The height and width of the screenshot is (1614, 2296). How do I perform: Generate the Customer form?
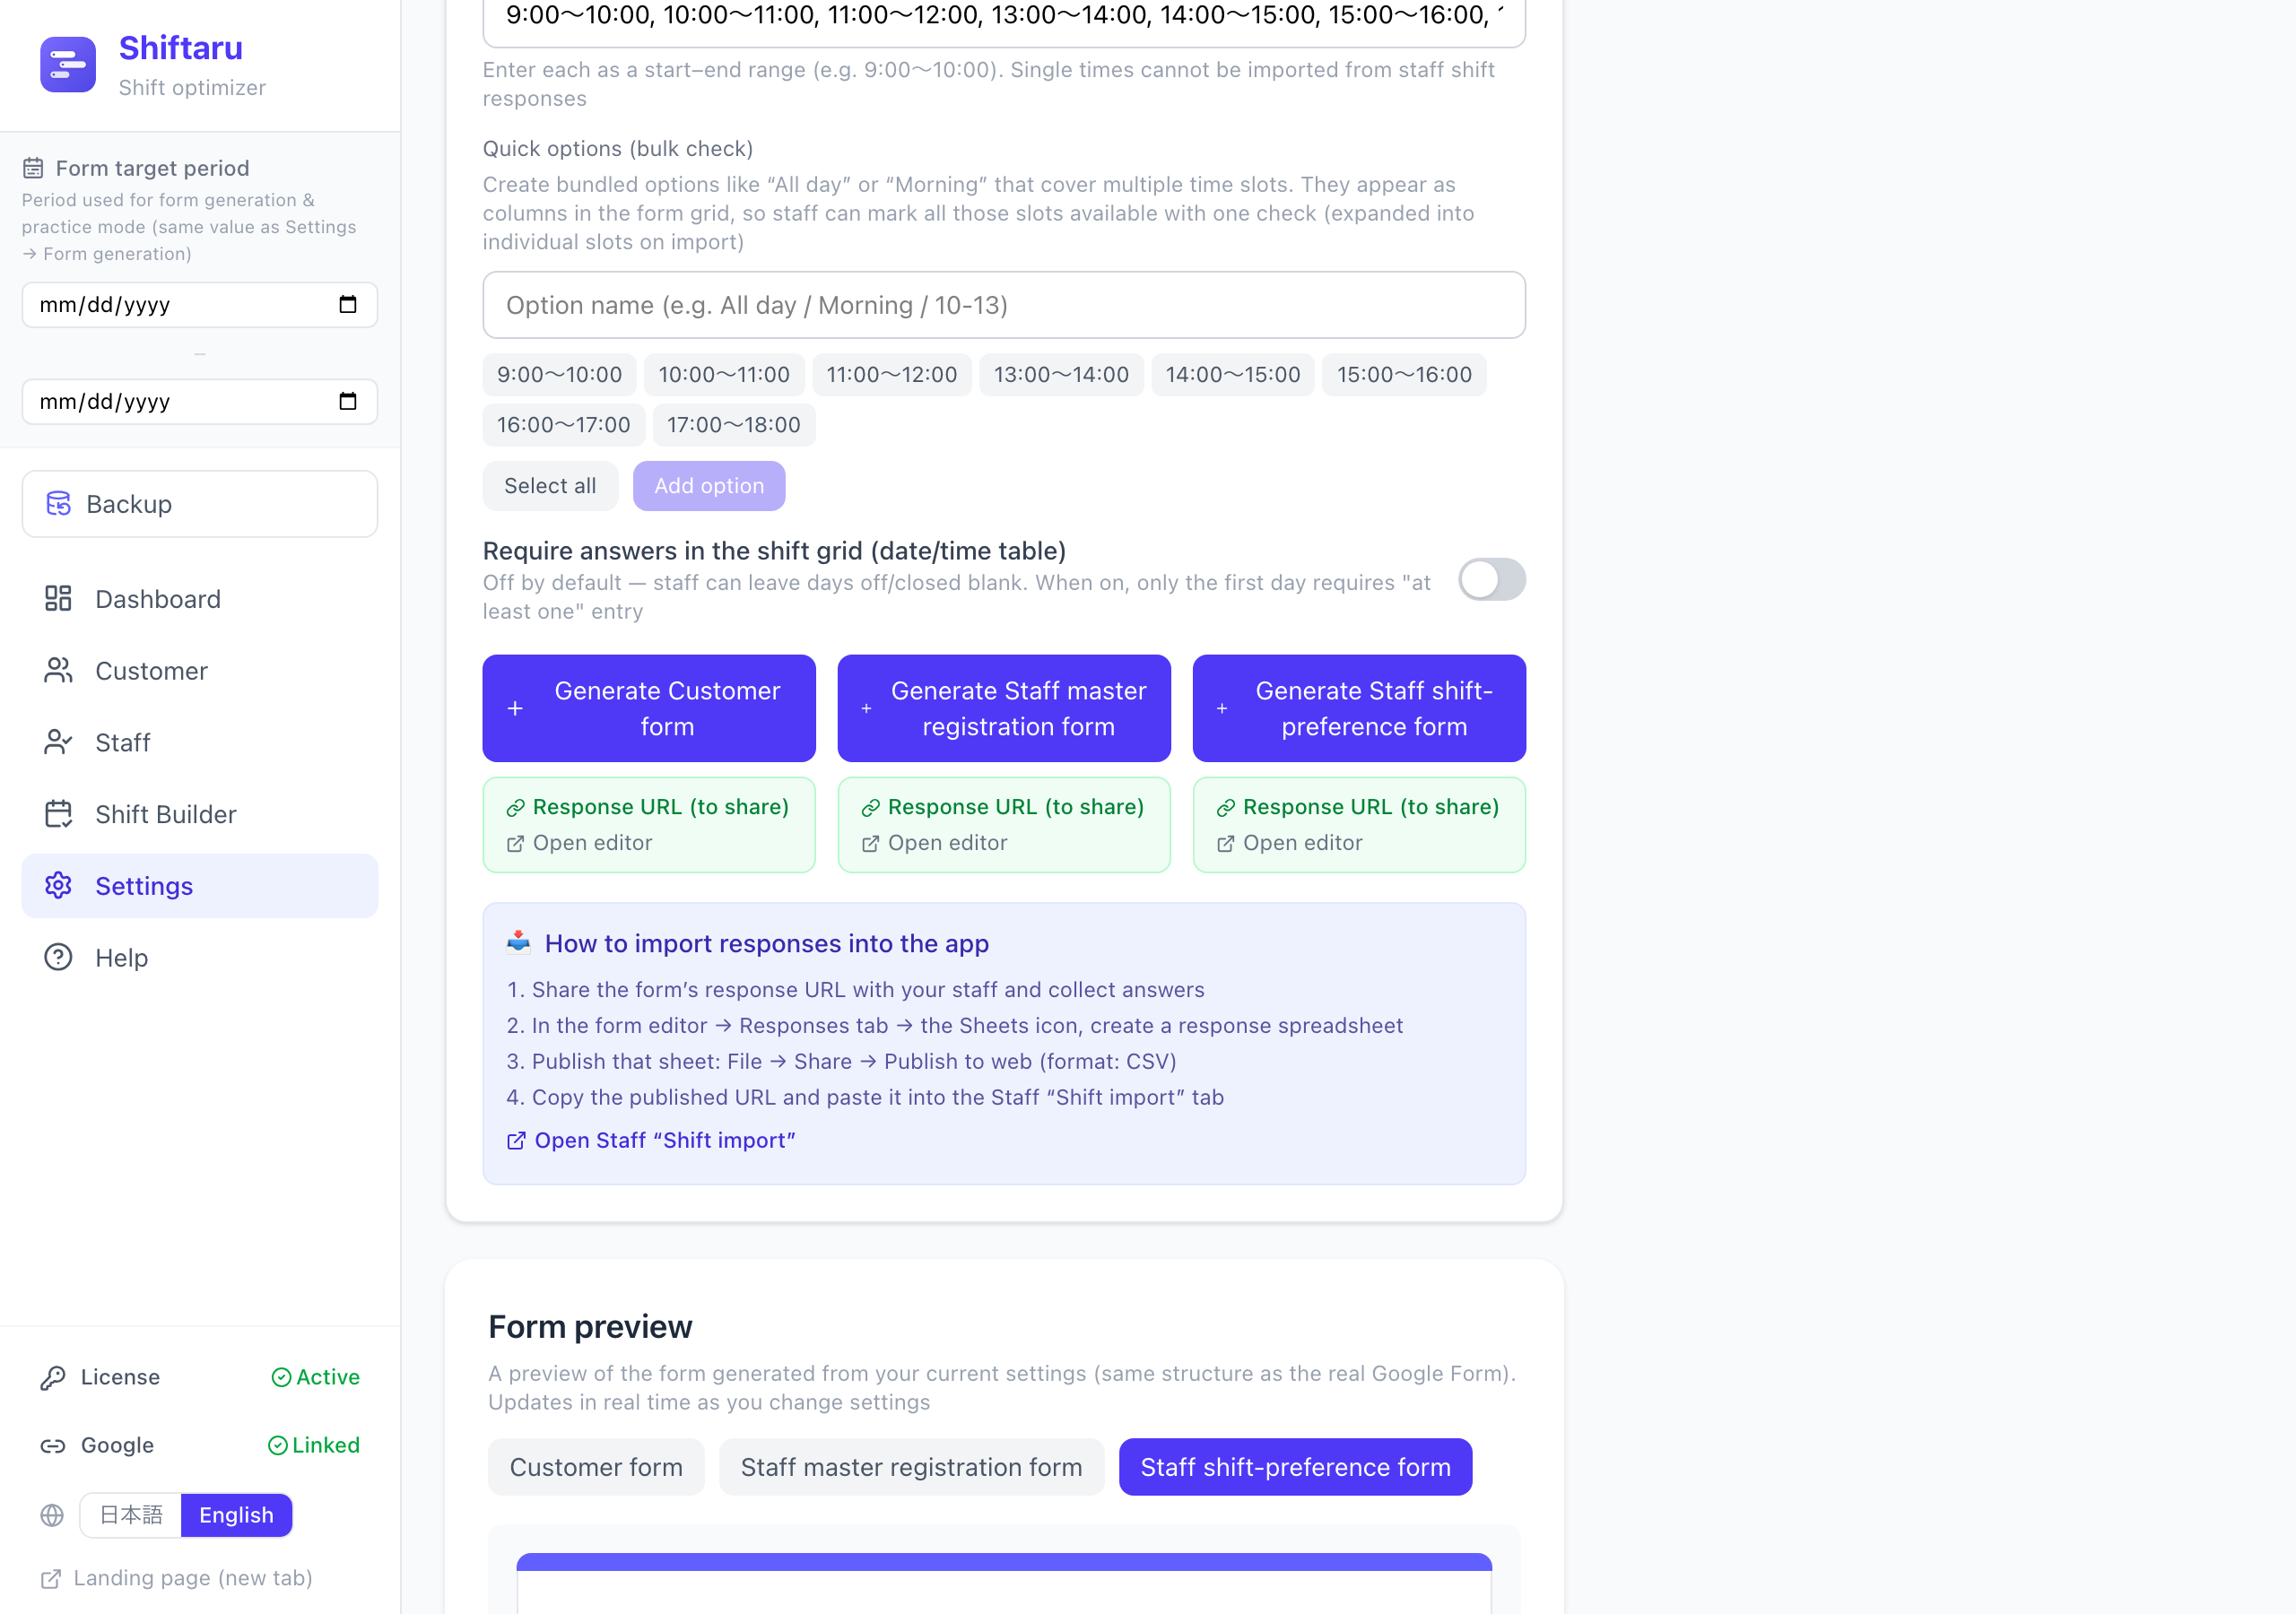coord(649,708)
